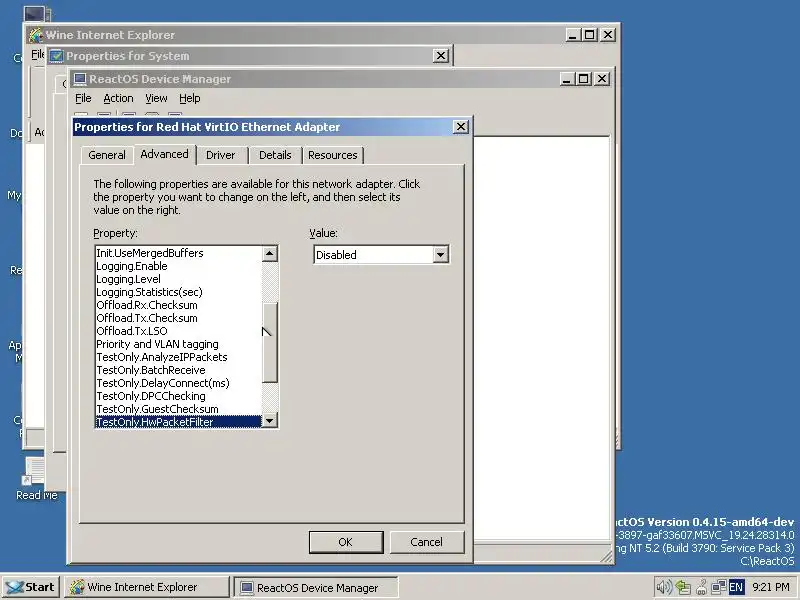The image size is (800, 600).
Task: Select TestOnly.HwPacketFilter property
Action: point(178,422)
